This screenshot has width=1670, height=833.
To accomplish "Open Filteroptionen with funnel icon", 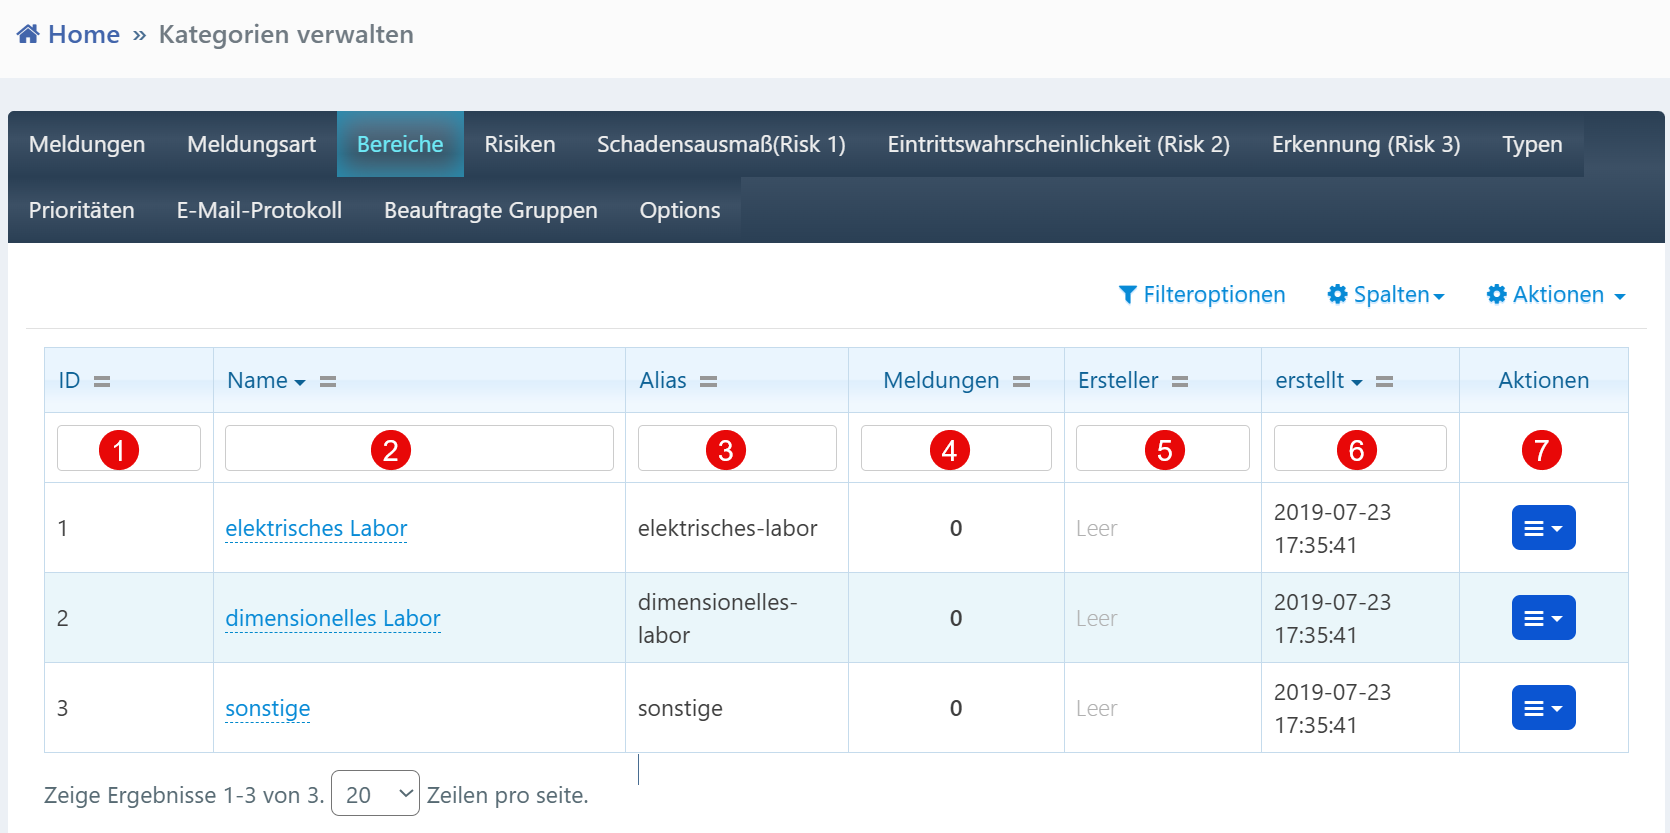I will click(x=1201, y=295).
